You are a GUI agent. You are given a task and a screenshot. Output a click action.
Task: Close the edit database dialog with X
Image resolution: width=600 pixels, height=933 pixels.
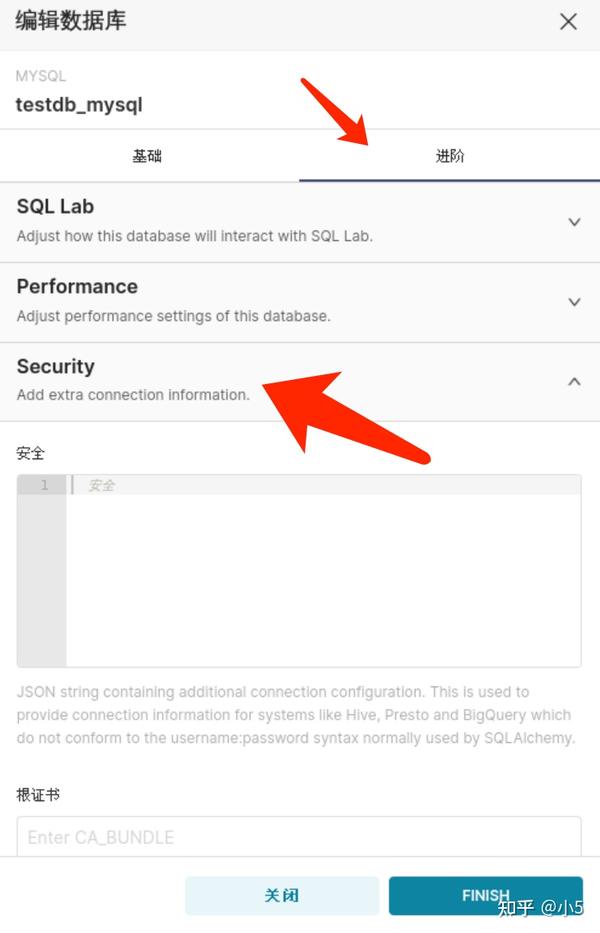tap(568, 21)
